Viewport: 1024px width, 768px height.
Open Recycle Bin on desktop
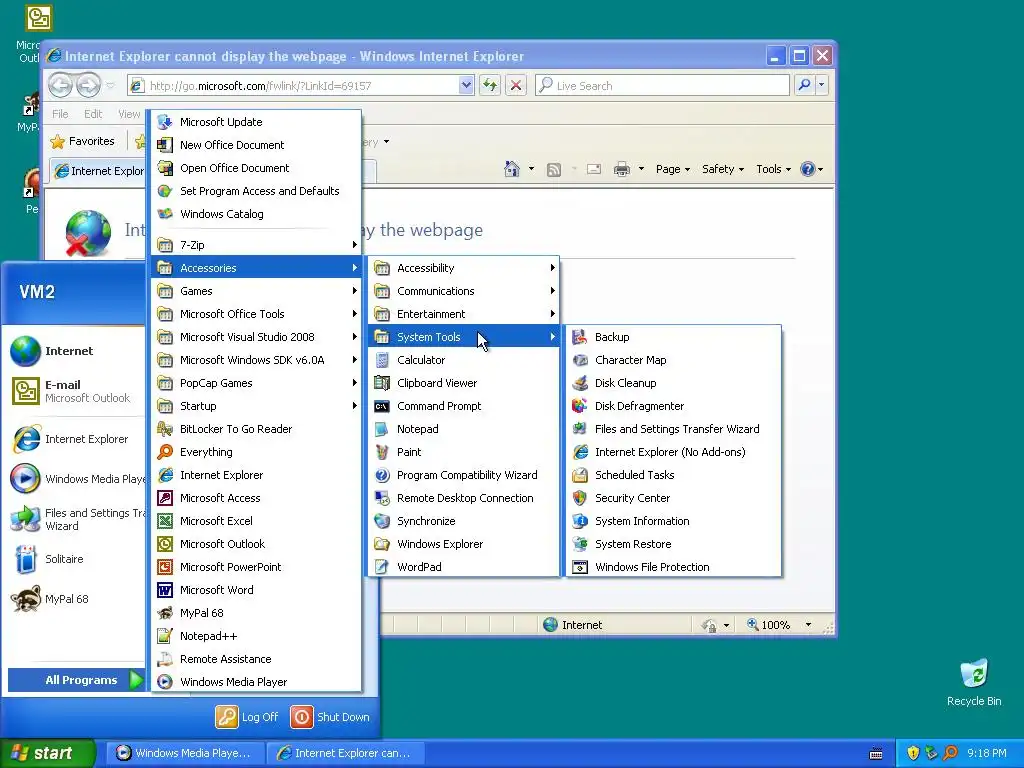tap(974, 682)
